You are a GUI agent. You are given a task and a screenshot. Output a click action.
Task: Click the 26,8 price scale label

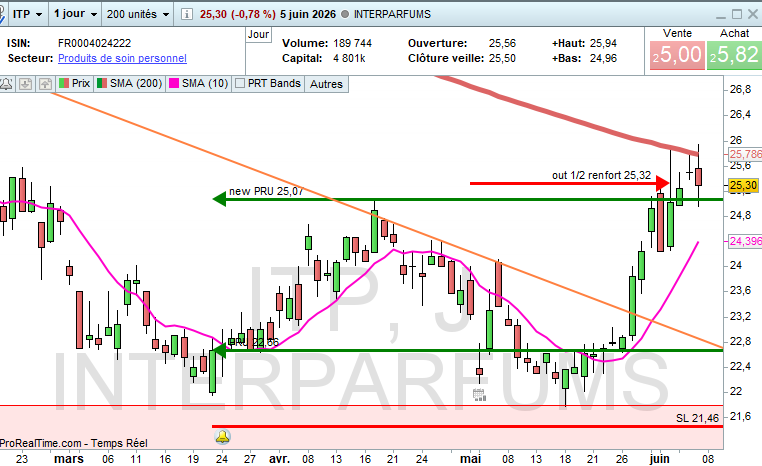[x=740, y=89]
